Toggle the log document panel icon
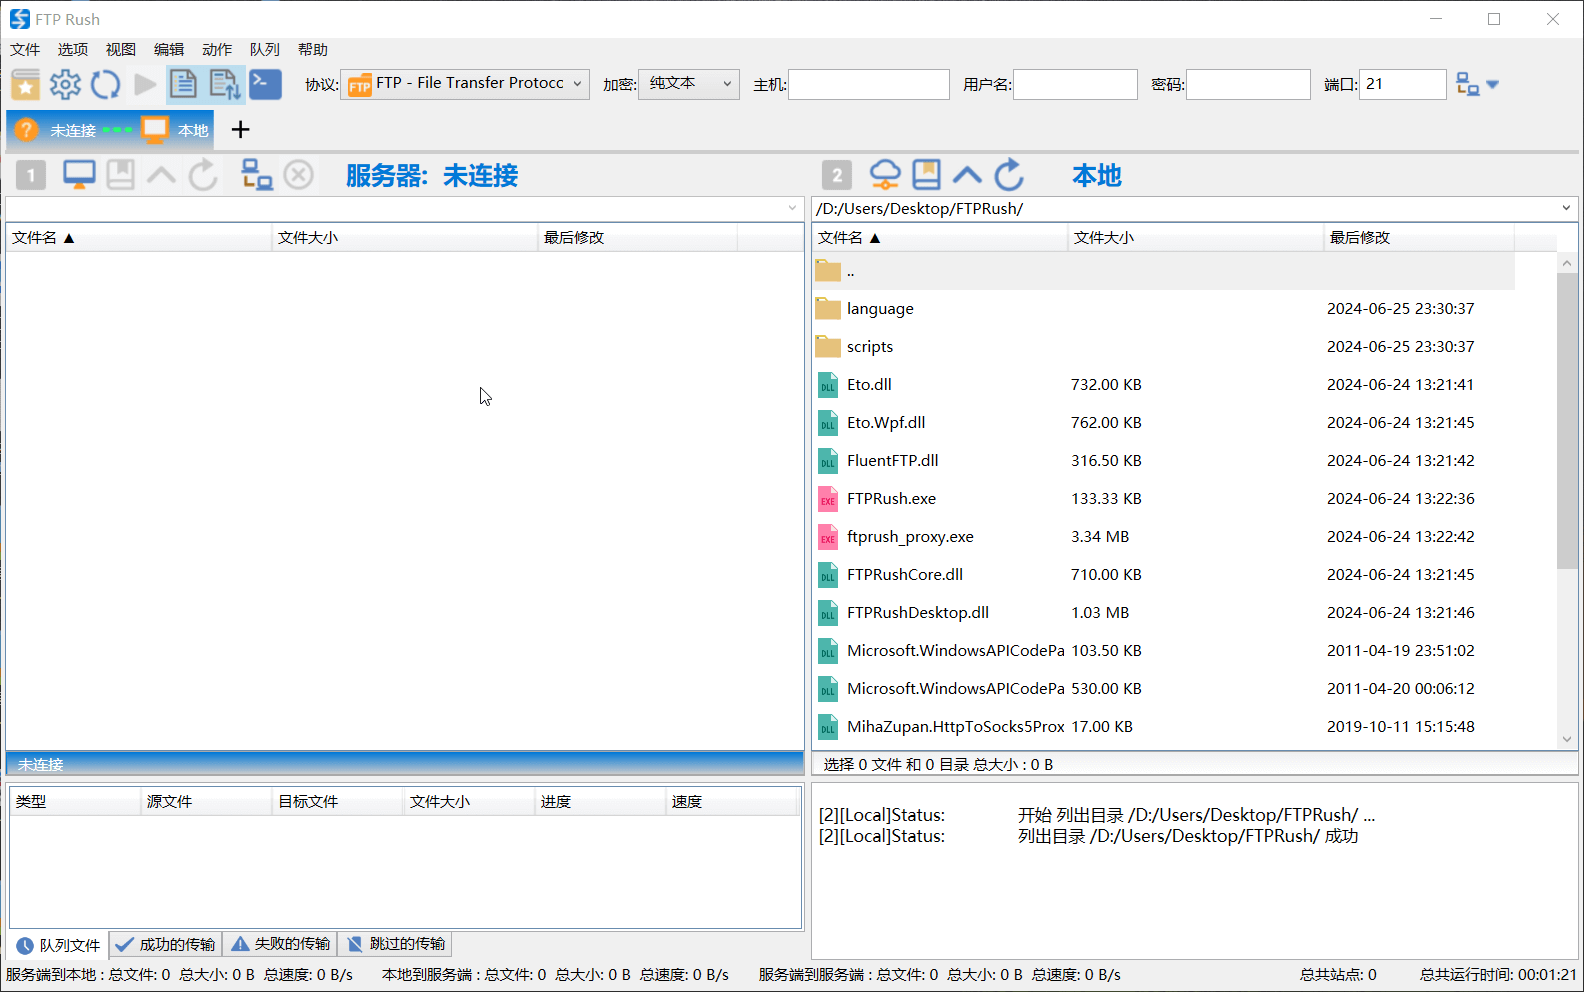1584x992 pixels. click(183, 85)
